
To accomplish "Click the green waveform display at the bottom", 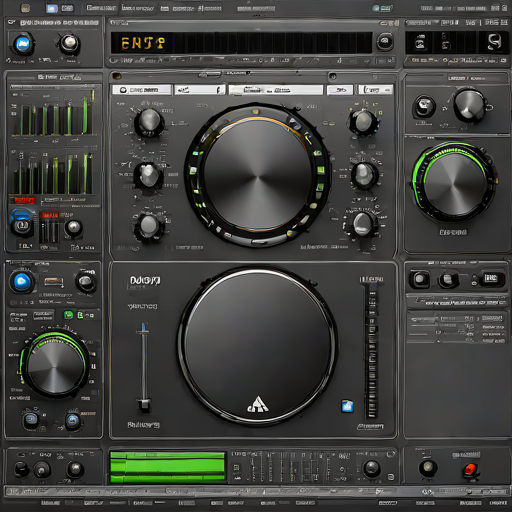I will click(x=168, y=467).
